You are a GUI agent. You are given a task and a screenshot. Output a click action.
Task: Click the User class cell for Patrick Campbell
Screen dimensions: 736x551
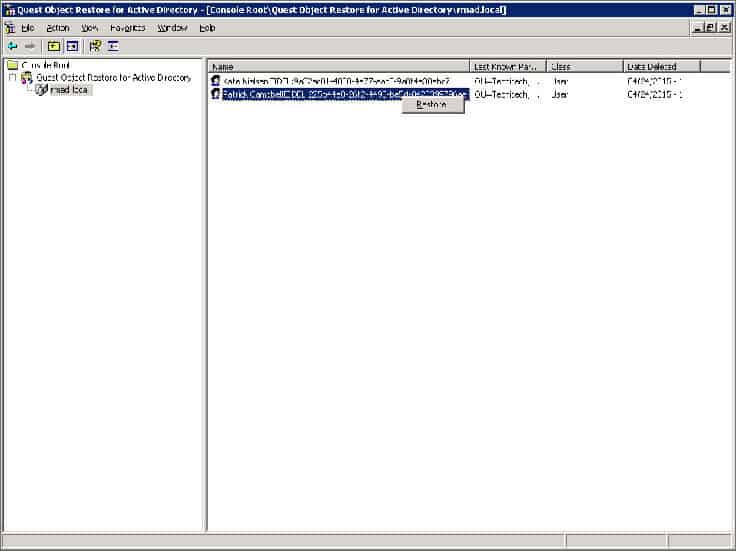coord(560,94)
